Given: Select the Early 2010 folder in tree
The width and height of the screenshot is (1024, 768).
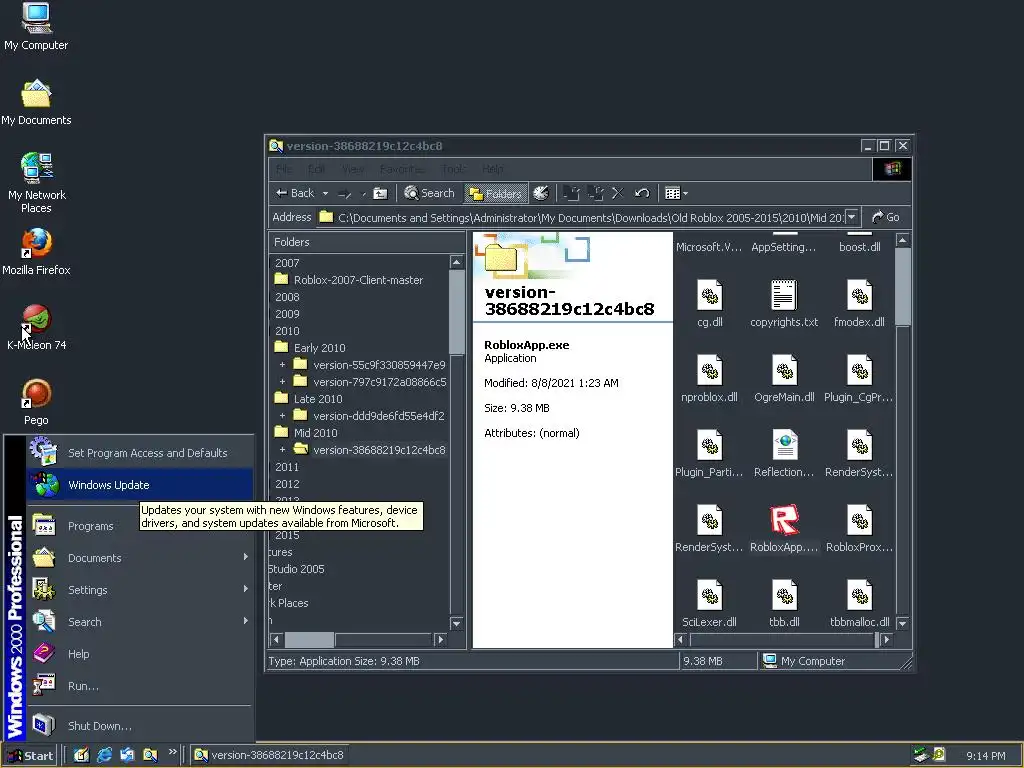Looking at the screenshot, I should click(x=310, y=348).
